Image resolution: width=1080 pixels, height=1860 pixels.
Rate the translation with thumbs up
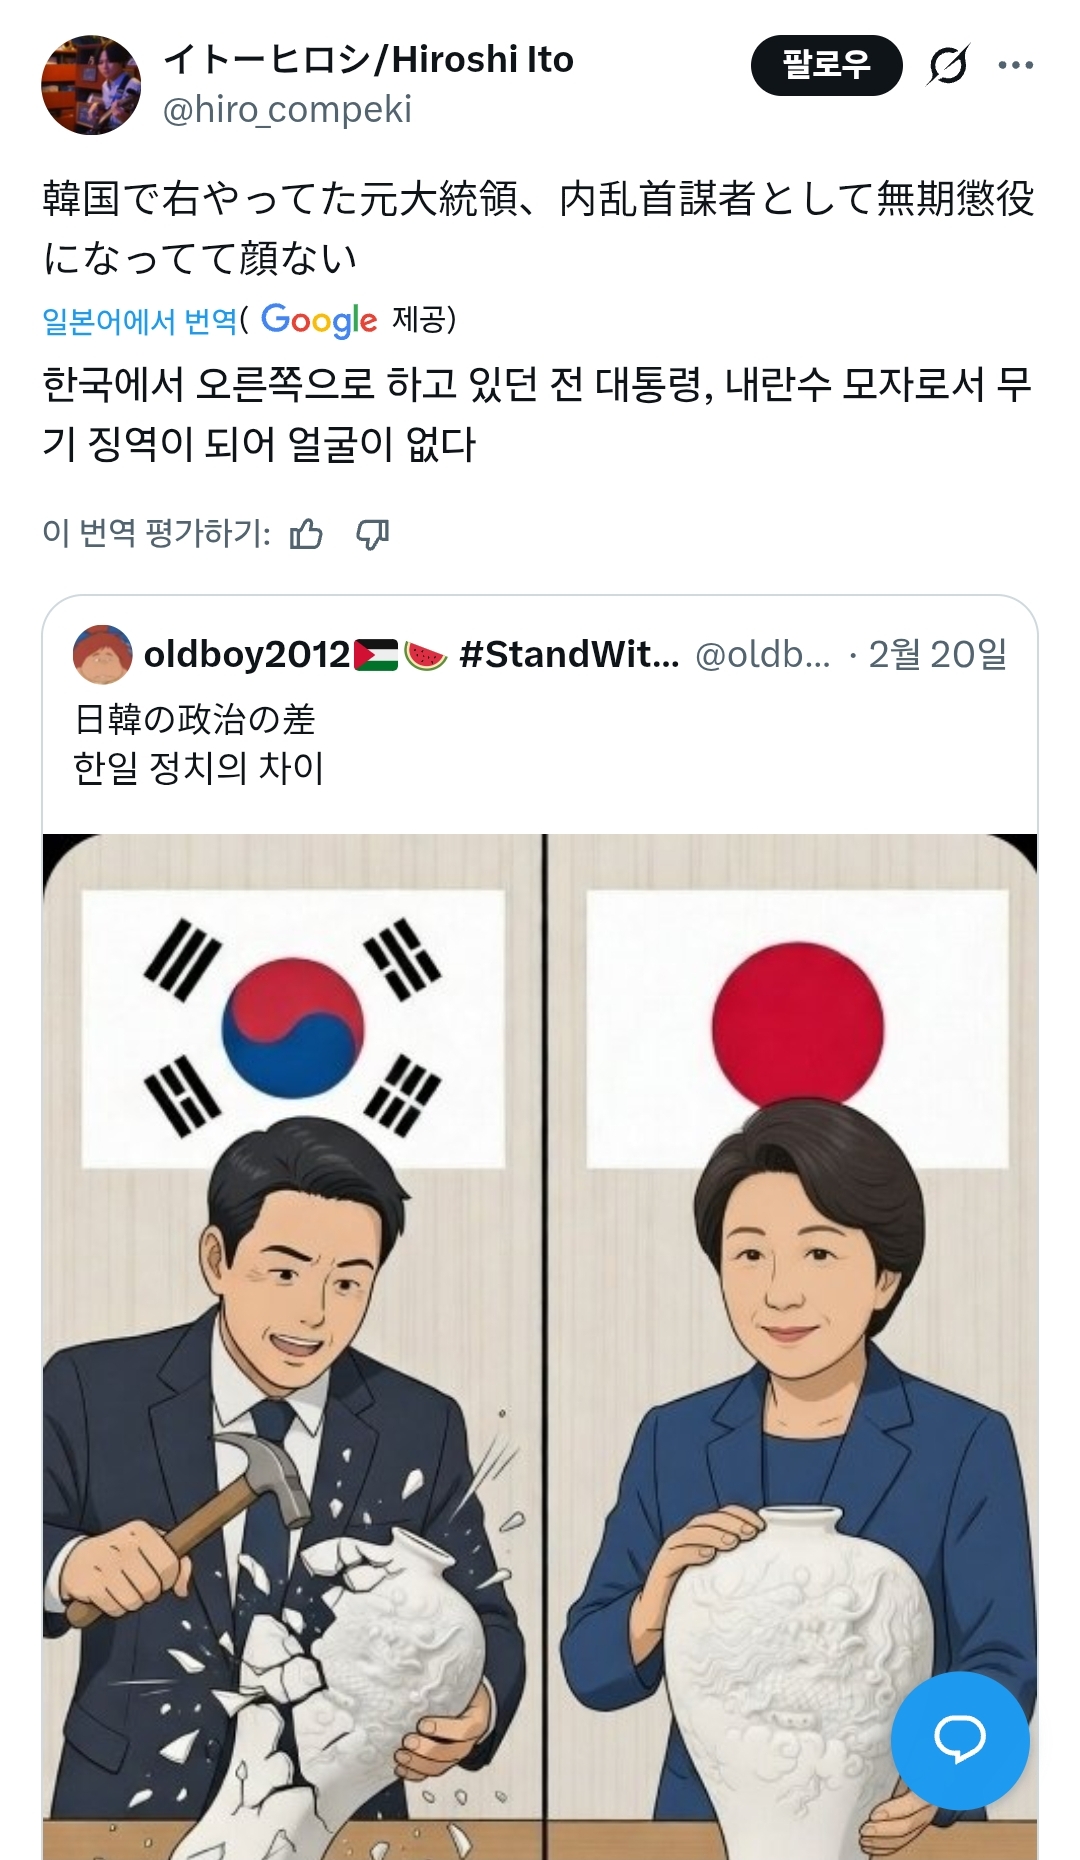point(306,534)
